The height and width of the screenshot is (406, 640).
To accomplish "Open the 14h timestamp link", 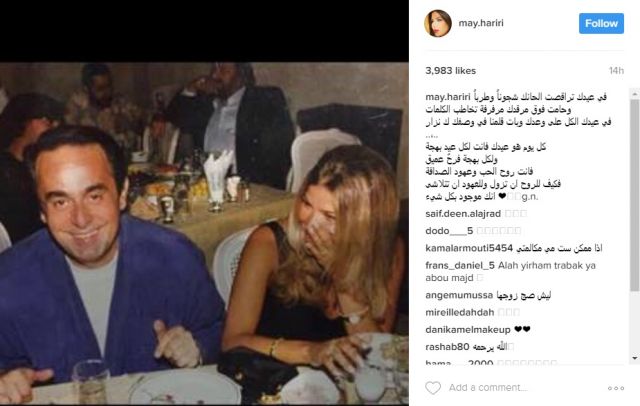I will (616, 71).
